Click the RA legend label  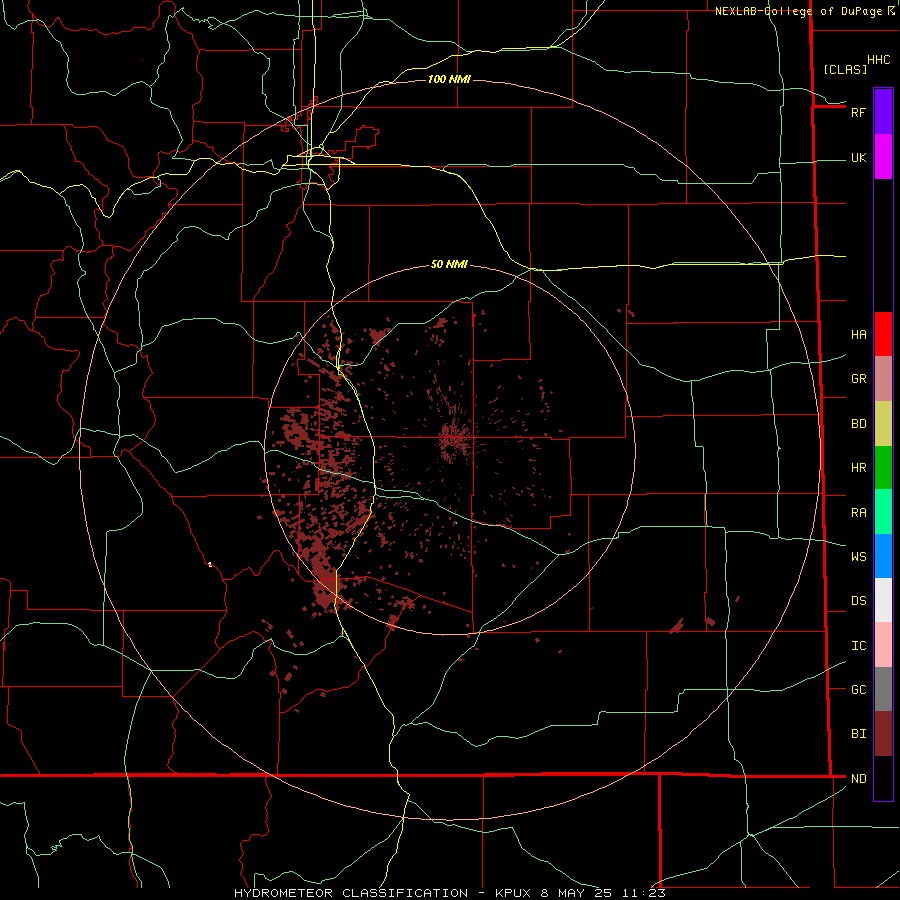859,512
